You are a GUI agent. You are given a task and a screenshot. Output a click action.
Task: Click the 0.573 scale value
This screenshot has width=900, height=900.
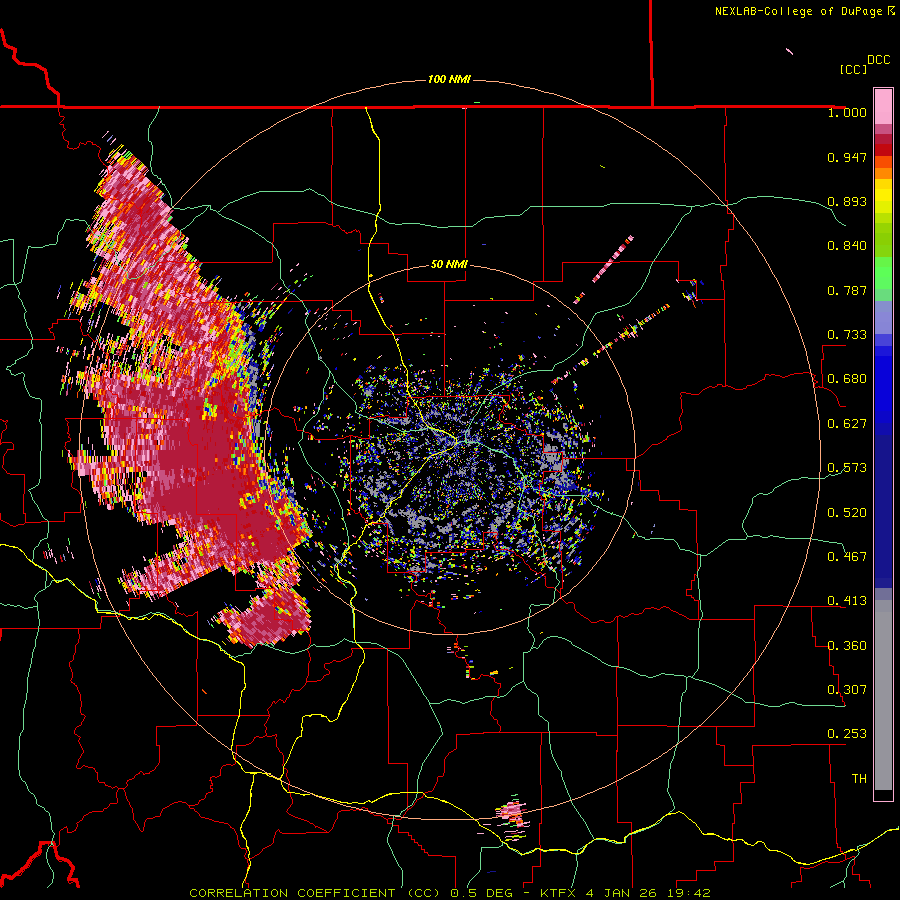pyautogui.click(x=847, y=468)
